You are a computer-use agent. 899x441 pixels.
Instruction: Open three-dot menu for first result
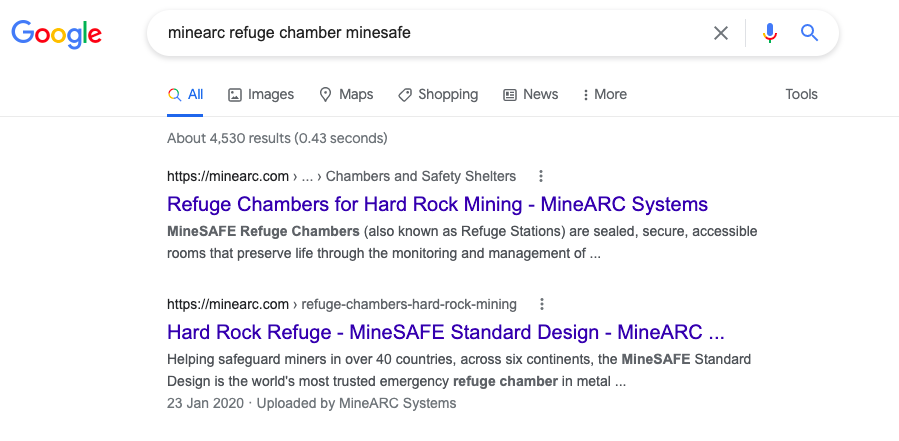point(541,176)
